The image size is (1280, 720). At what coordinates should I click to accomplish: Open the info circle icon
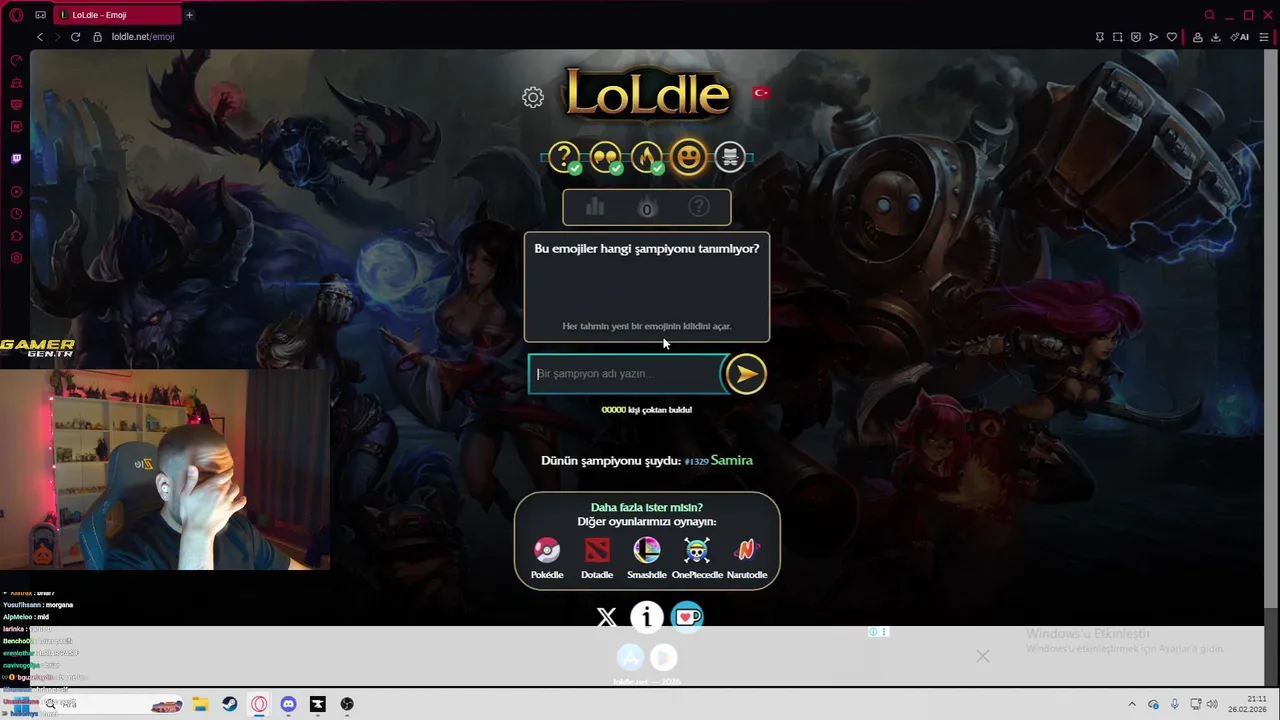647,618
